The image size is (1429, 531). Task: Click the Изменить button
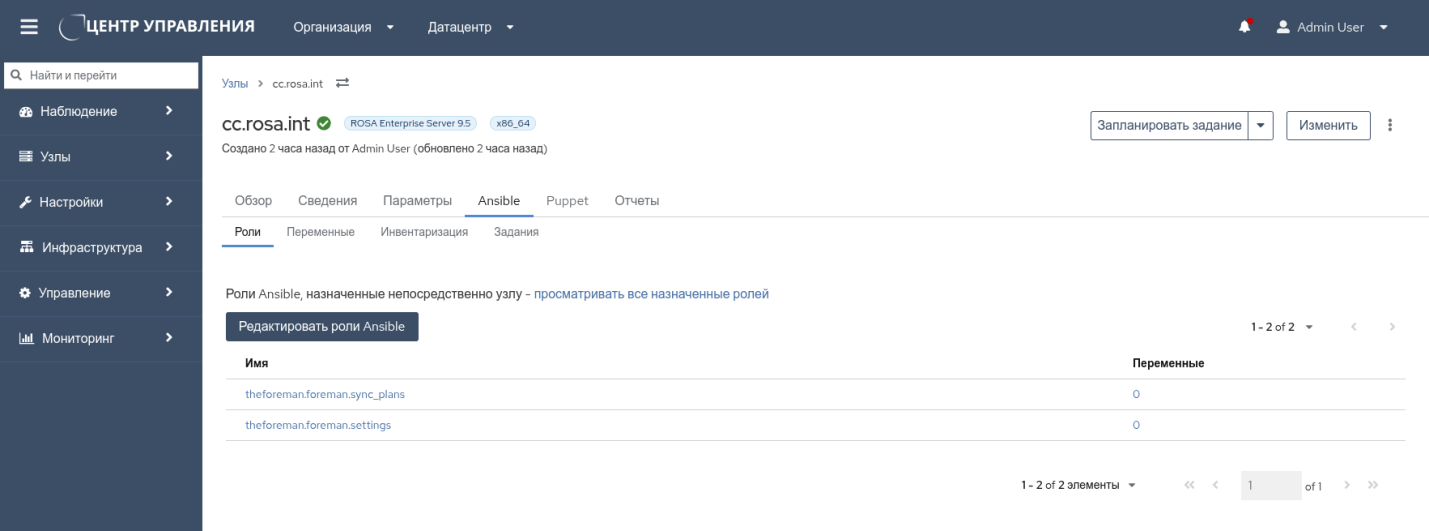[1327, 125]
